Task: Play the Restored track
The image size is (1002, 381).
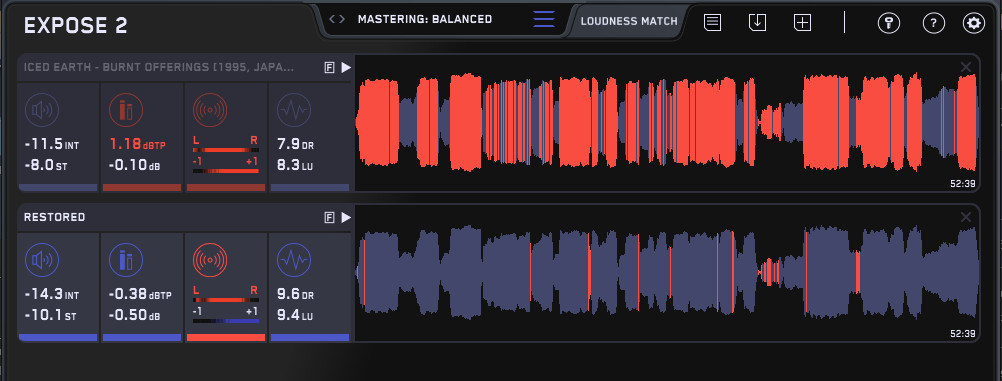Action: [346, 217]
